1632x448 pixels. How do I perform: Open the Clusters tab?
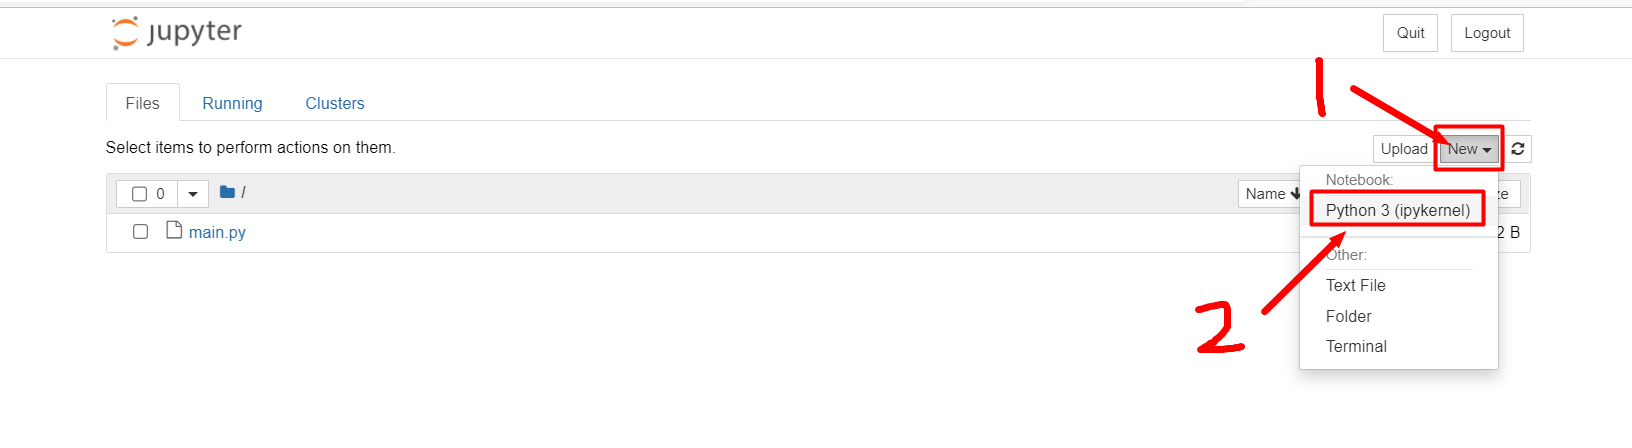pyautogui.click(x=334, y=103)
